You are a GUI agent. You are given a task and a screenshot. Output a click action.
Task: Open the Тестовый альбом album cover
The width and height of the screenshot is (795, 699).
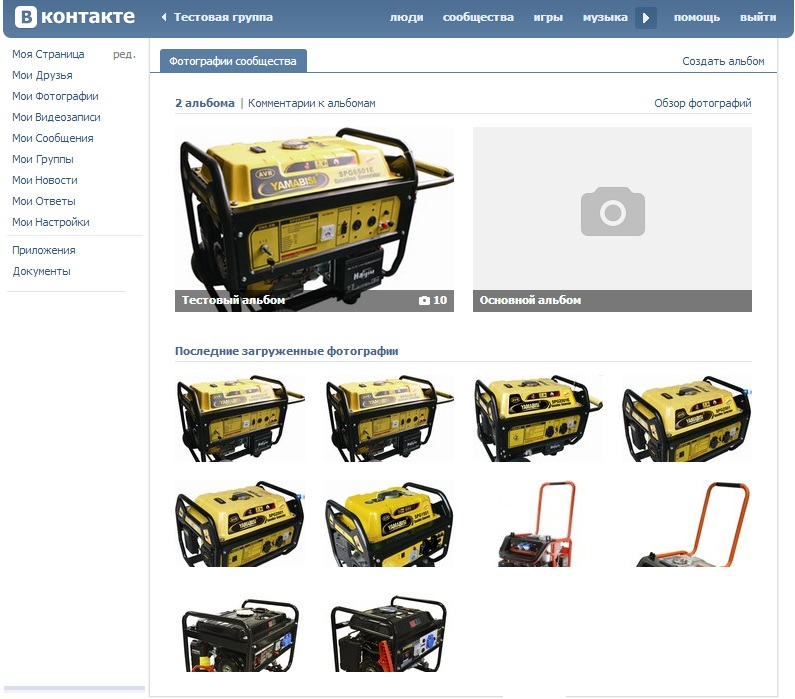click(314, 210)
